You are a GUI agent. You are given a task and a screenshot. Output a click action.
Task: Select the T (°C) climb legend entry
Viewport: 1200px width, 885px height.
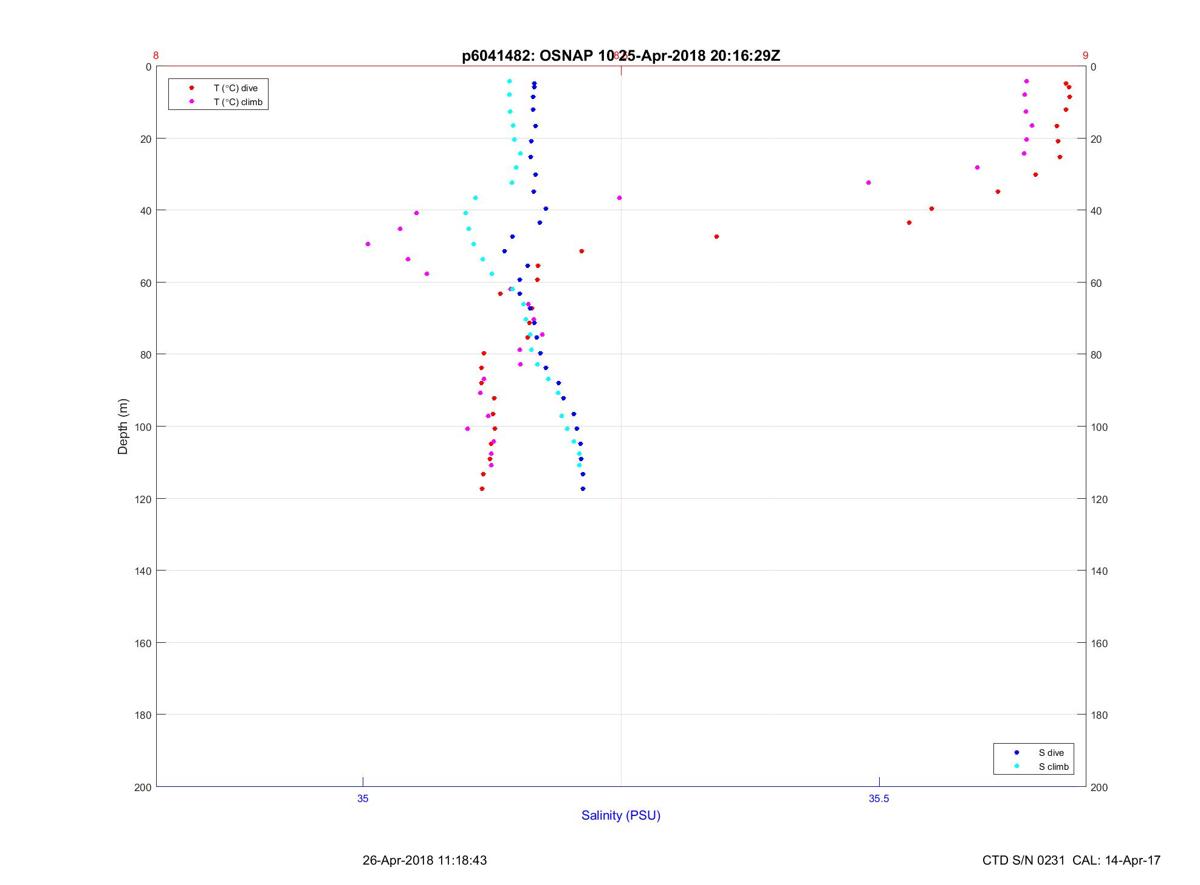[x=239, y=102]
